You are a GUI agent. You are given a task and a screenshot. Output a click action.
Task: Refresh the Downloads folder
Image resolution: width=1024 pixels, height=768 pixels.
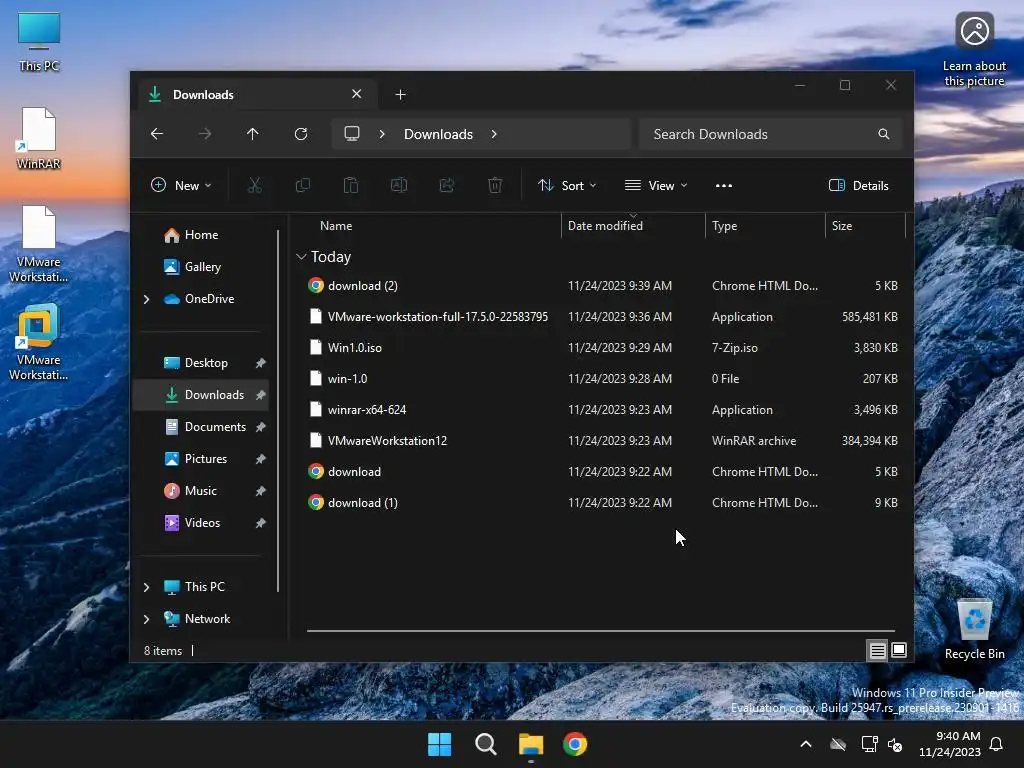click(301, 134)
